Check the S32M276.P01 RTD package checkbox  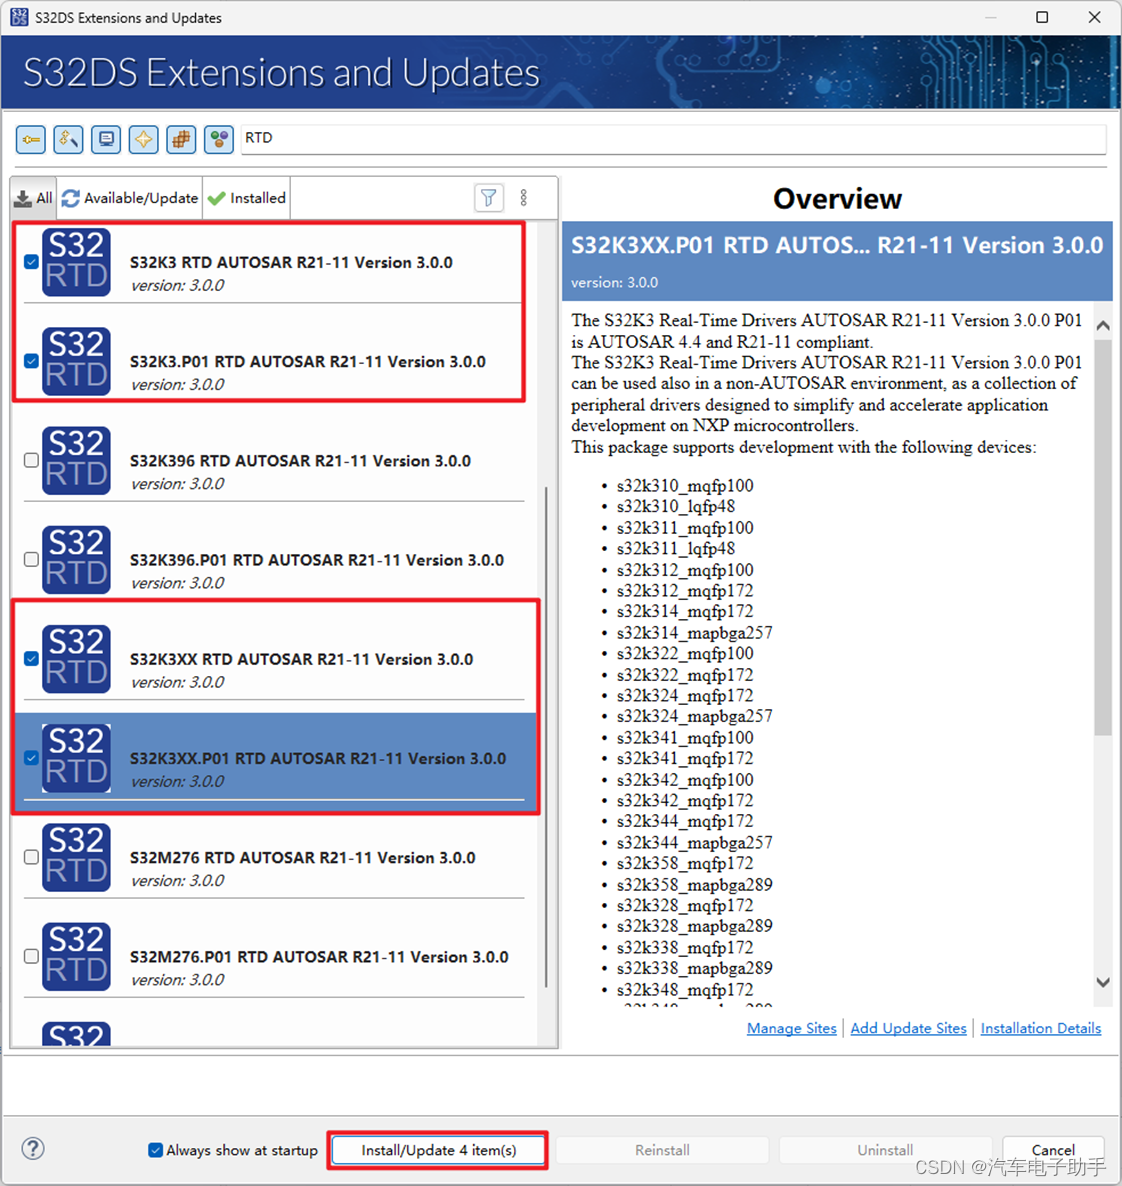[x=31, y=956]
